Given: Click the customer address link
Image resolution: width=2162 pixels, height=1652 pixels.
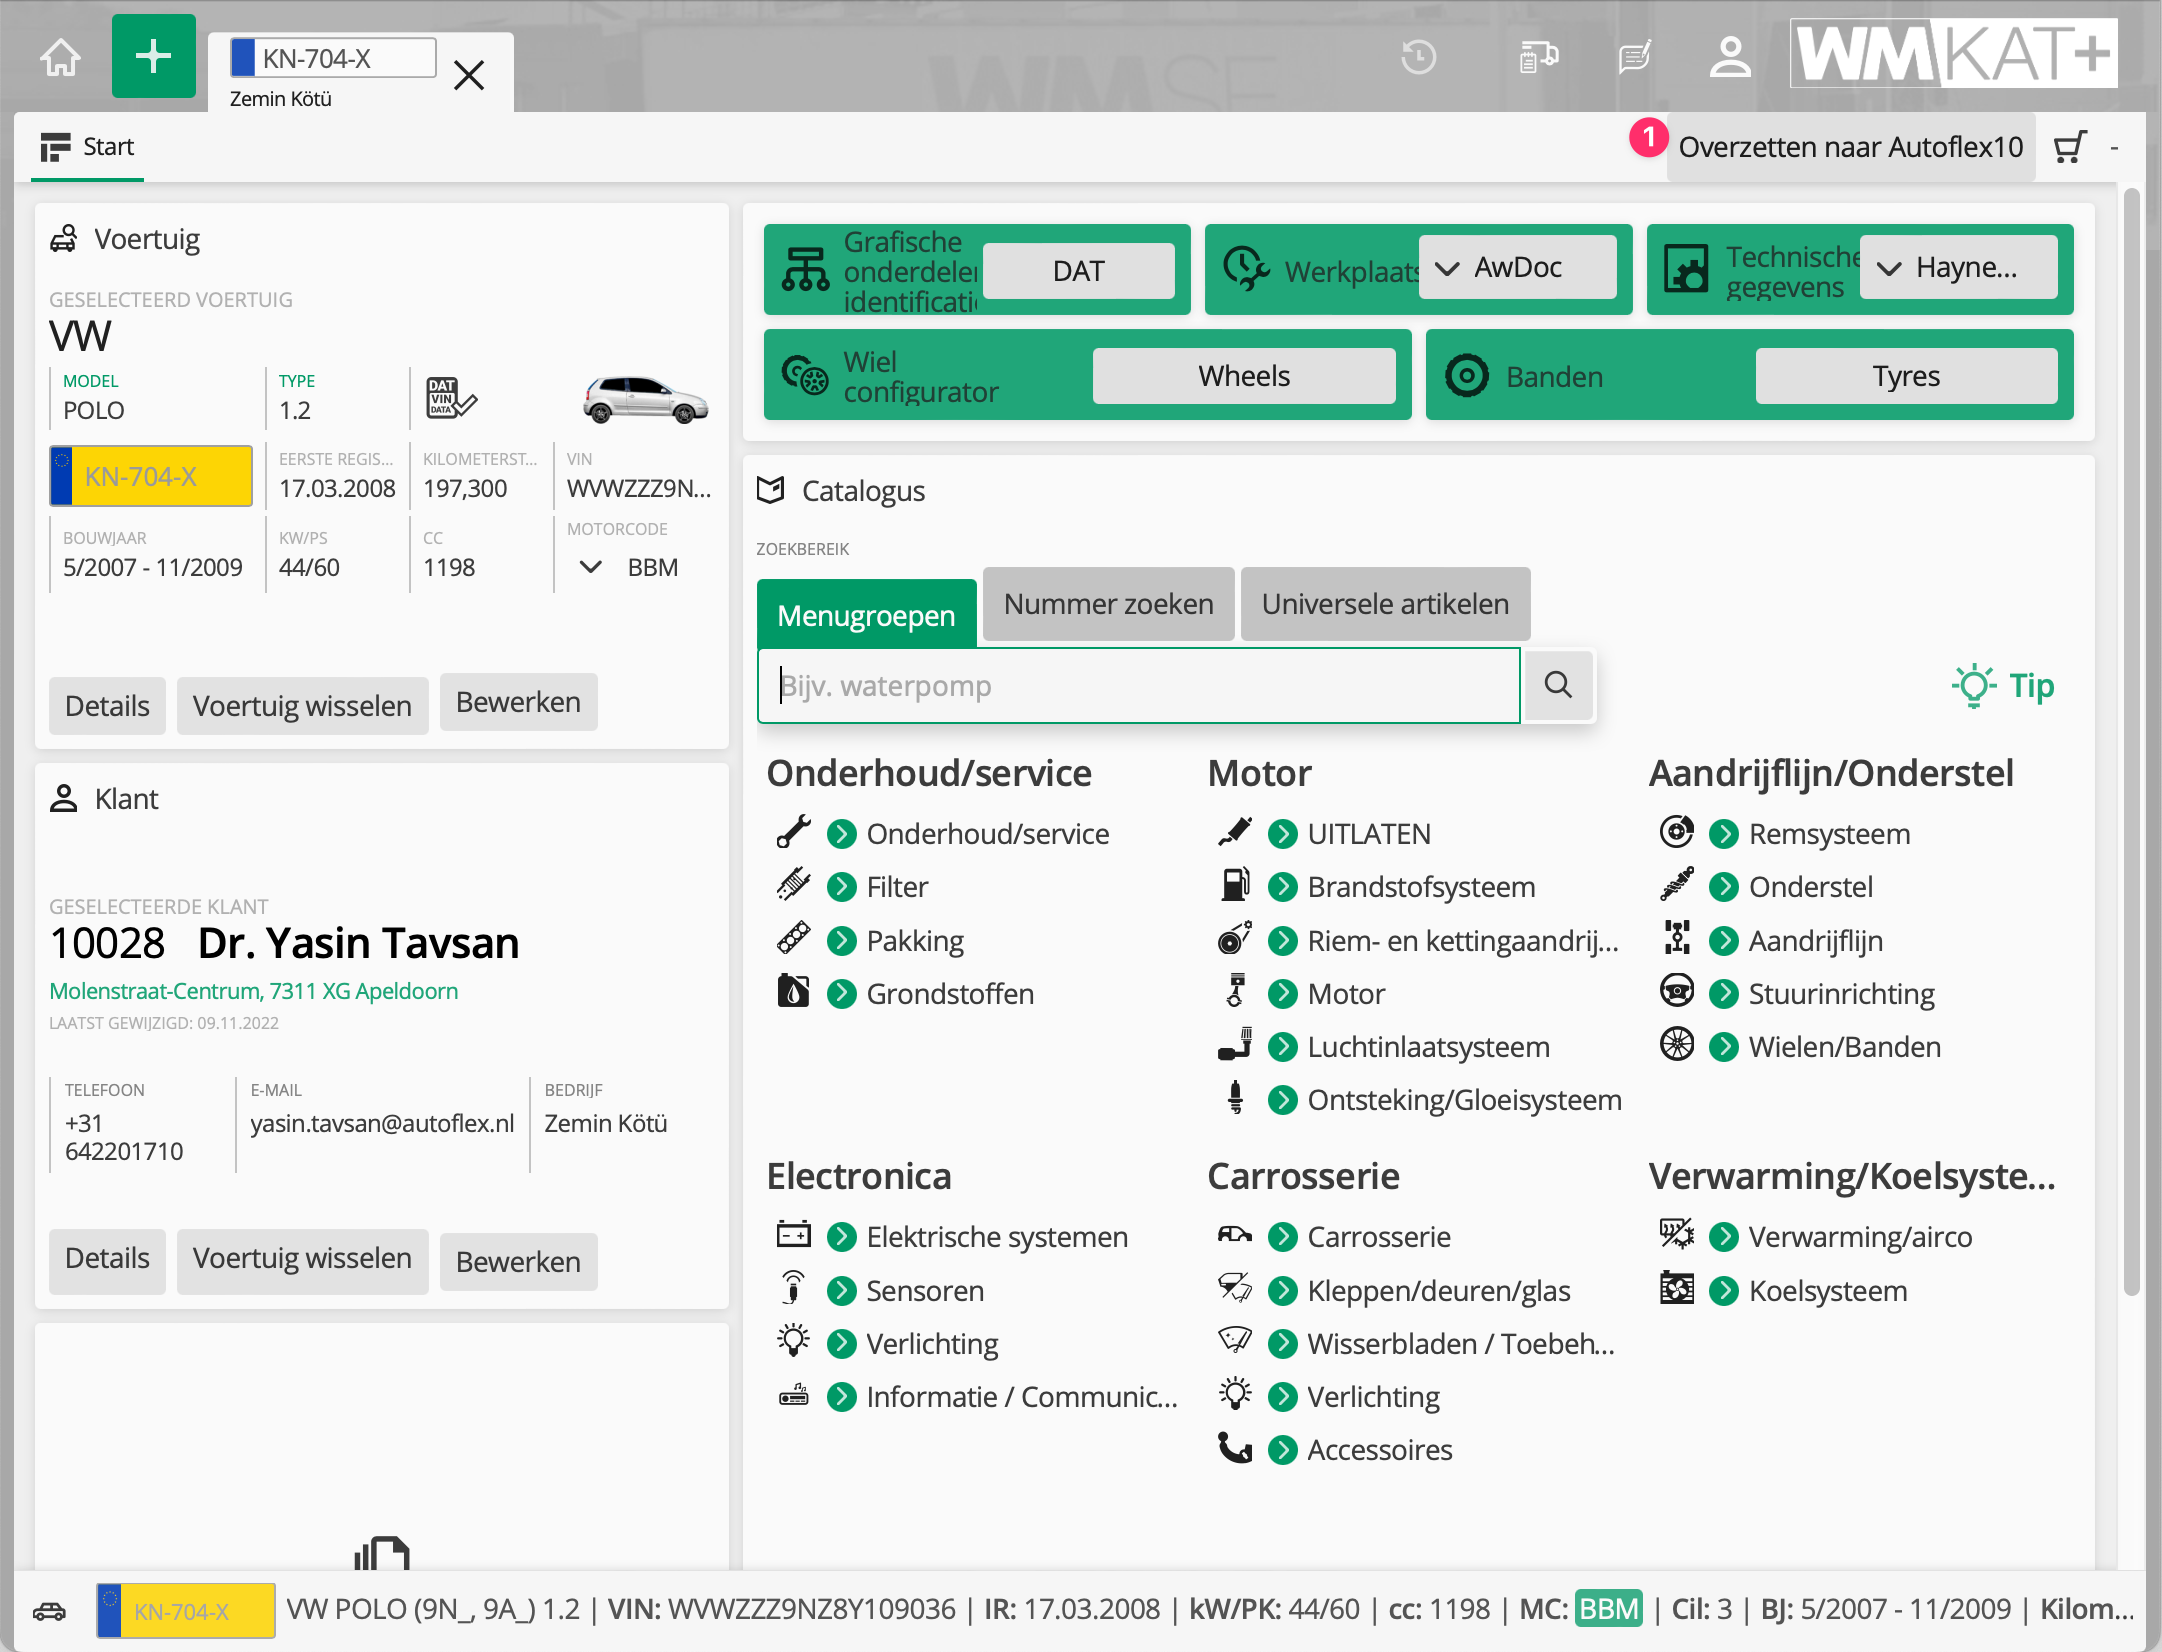Looking at the screenshot, I should tap(254, 991).
